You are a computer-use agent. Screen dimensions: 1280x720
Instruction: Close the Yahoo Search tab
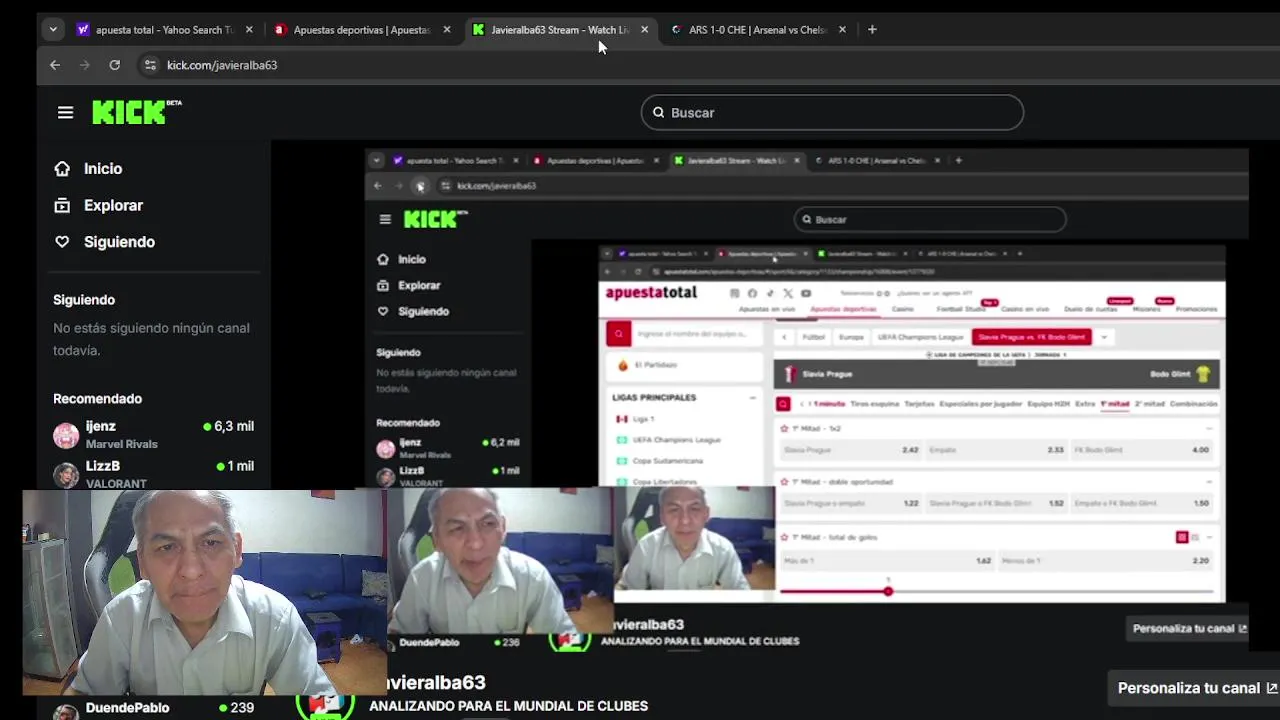pos(249,30)
